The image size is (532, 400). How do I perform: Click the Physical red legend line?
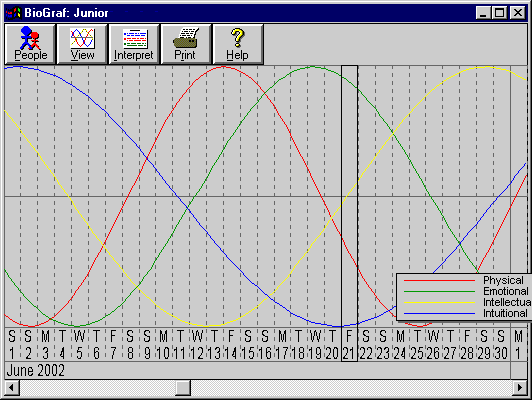pyautogui.click(x=439, y=281)
